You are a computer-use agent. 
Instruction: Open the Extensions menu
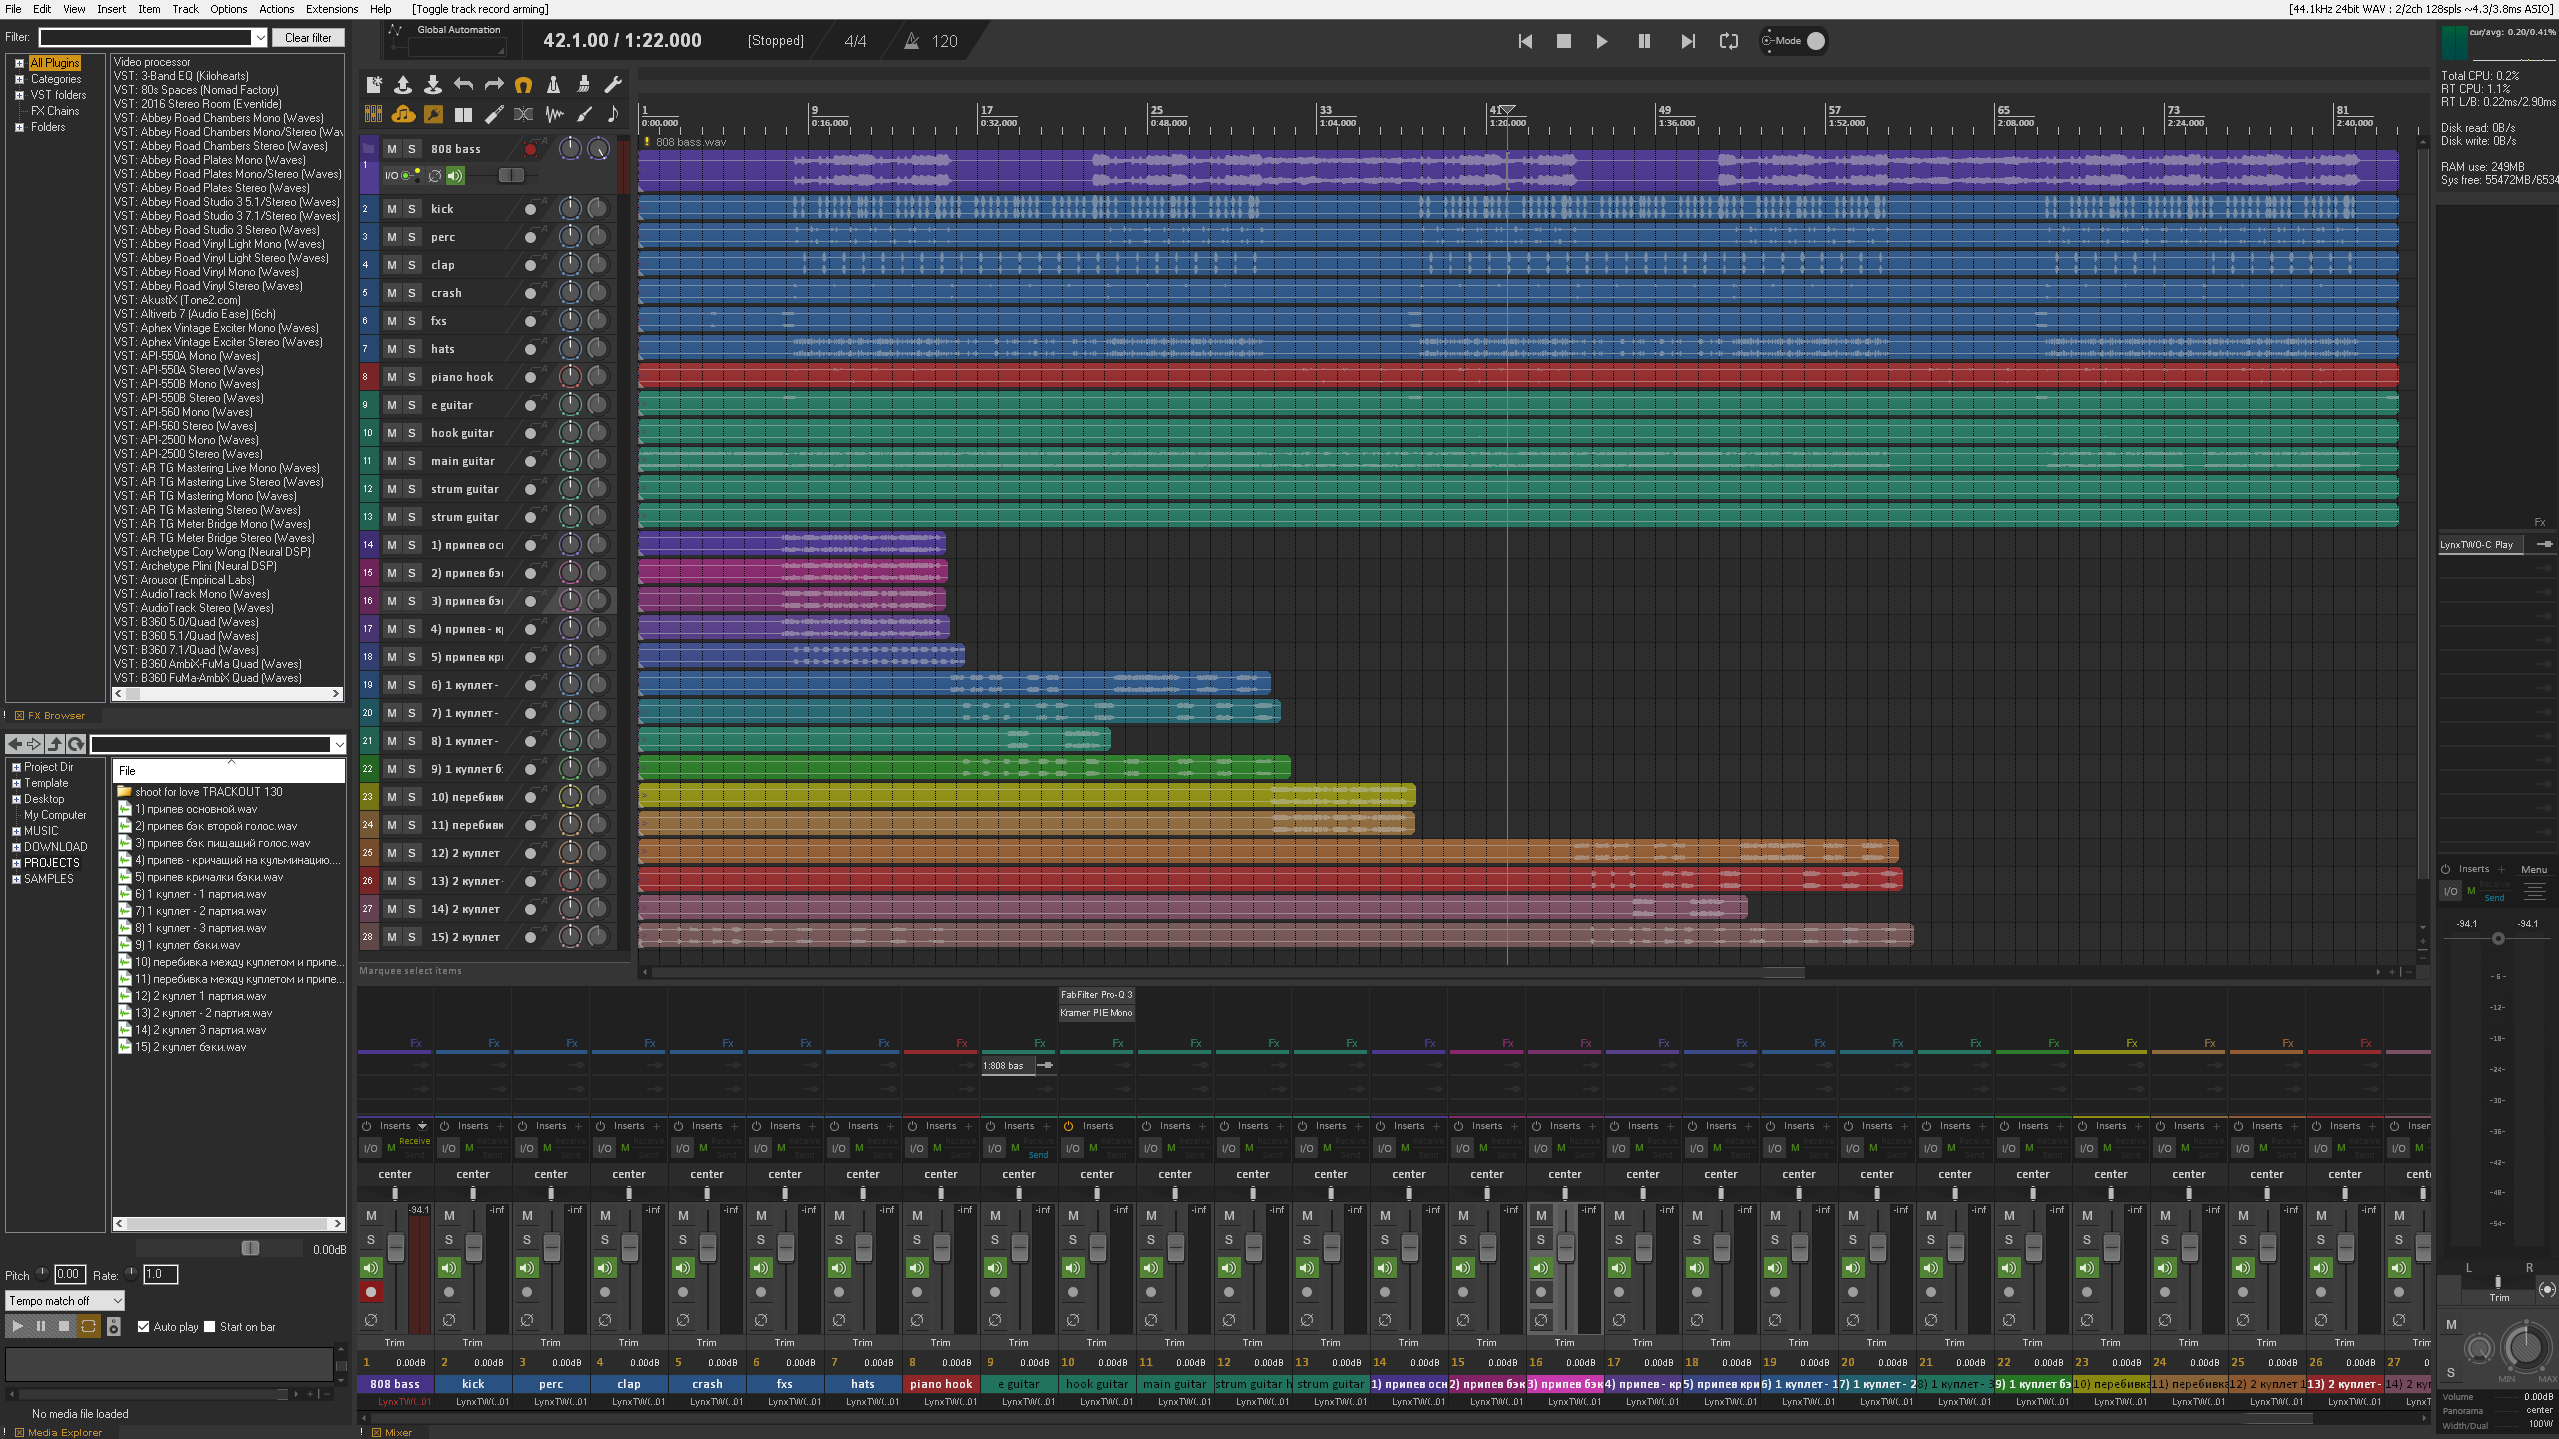331,9
